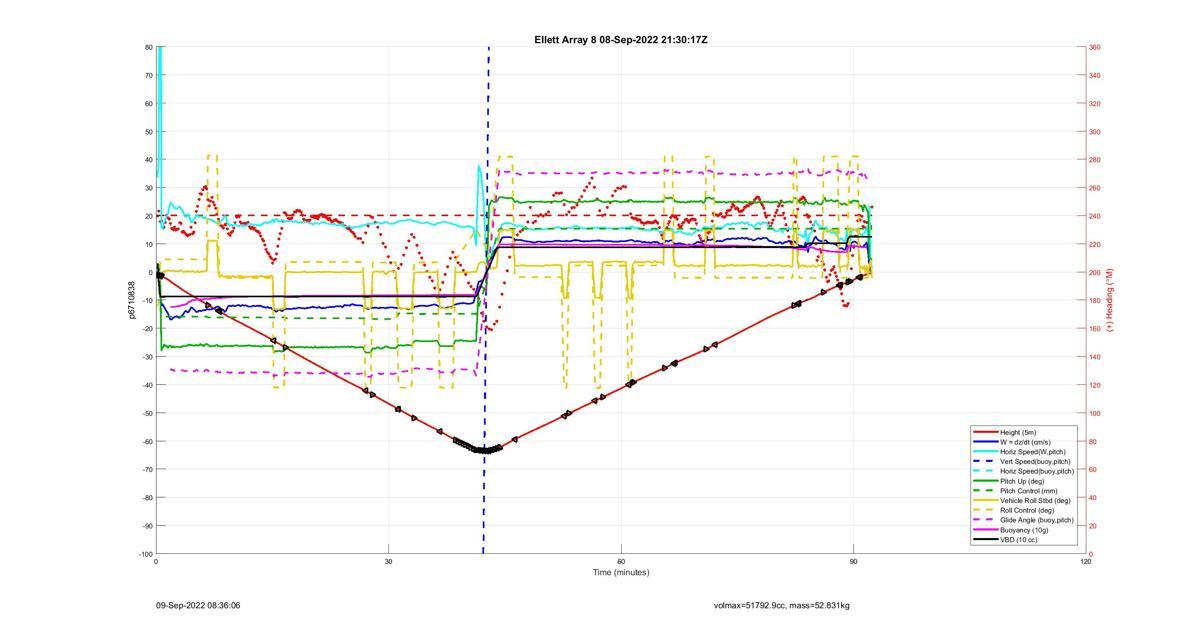The width and height of the screenshot is (1200, 622).
Task: Click the left axis tick label '-100'
Action: 145,554
